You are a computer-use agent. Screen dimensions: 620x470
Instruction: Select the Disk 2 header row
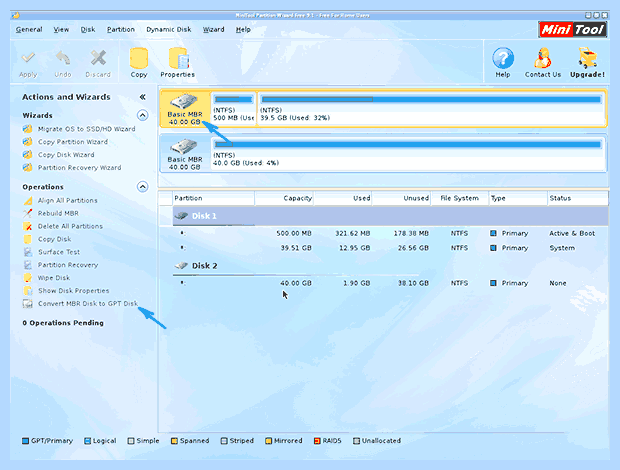390,266
